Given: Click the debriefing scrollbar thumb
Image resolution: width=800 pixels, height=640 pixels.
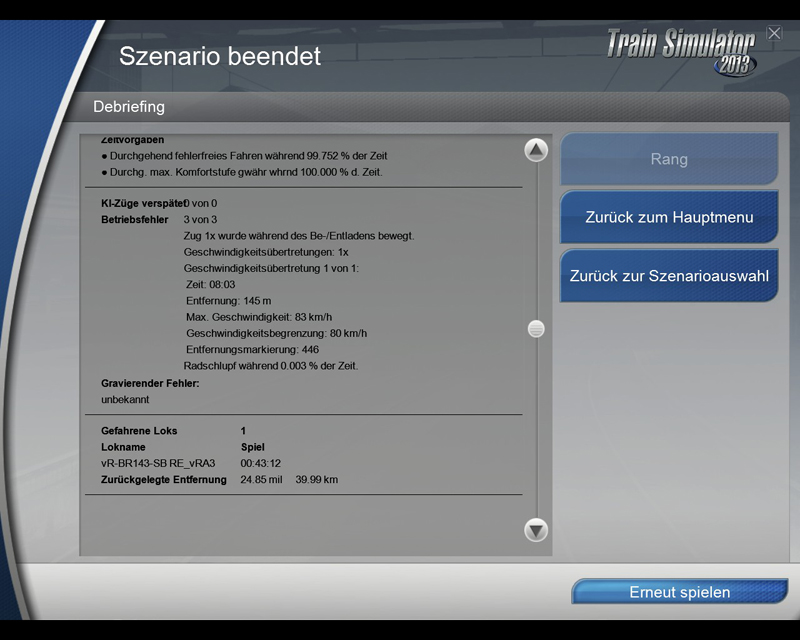Looking at the screenshot, I should pos(536,329).
